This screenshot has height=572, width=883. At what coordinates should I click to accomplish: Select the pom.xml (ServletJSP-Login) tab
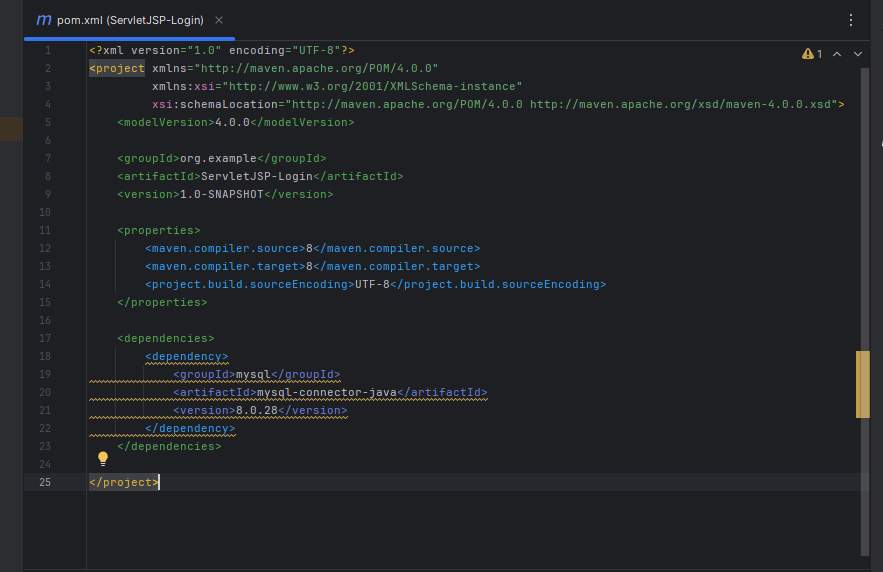click(130, 20)
